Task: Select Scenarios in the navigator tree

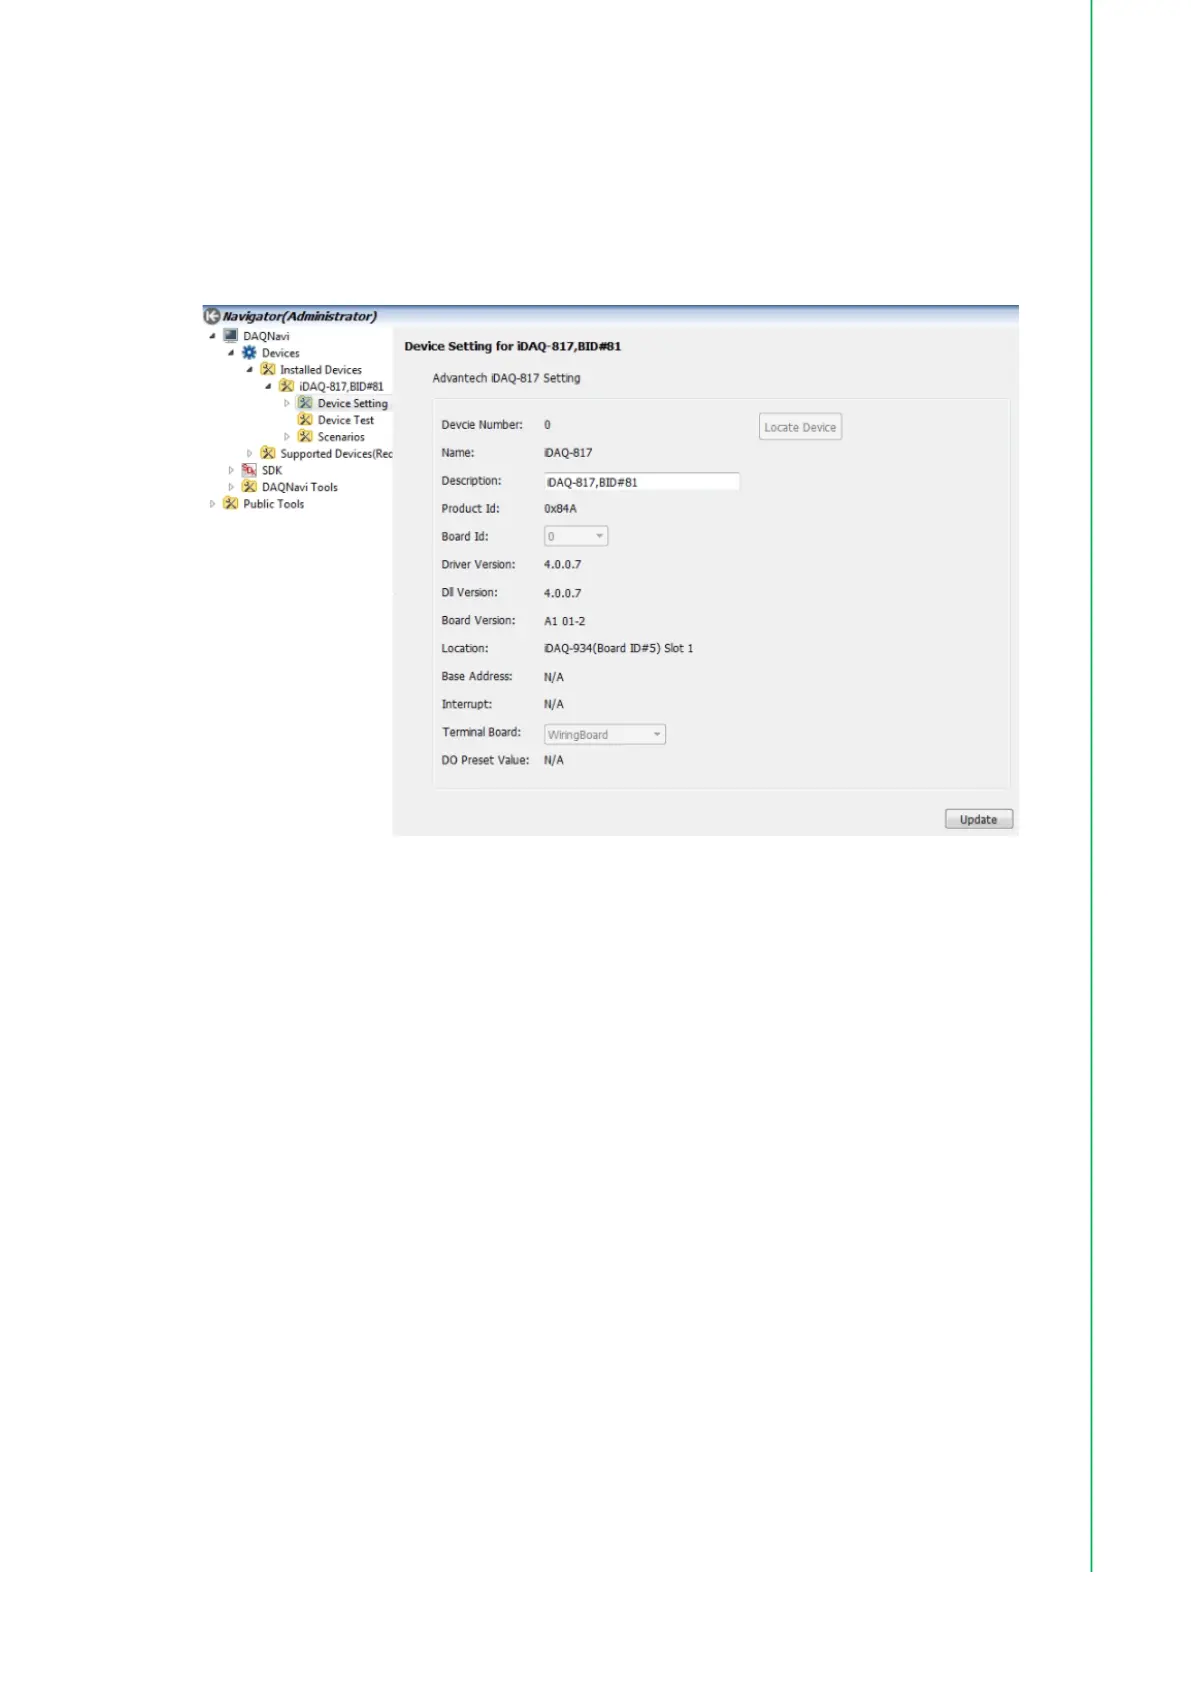Action: click(x=341, y=437)
